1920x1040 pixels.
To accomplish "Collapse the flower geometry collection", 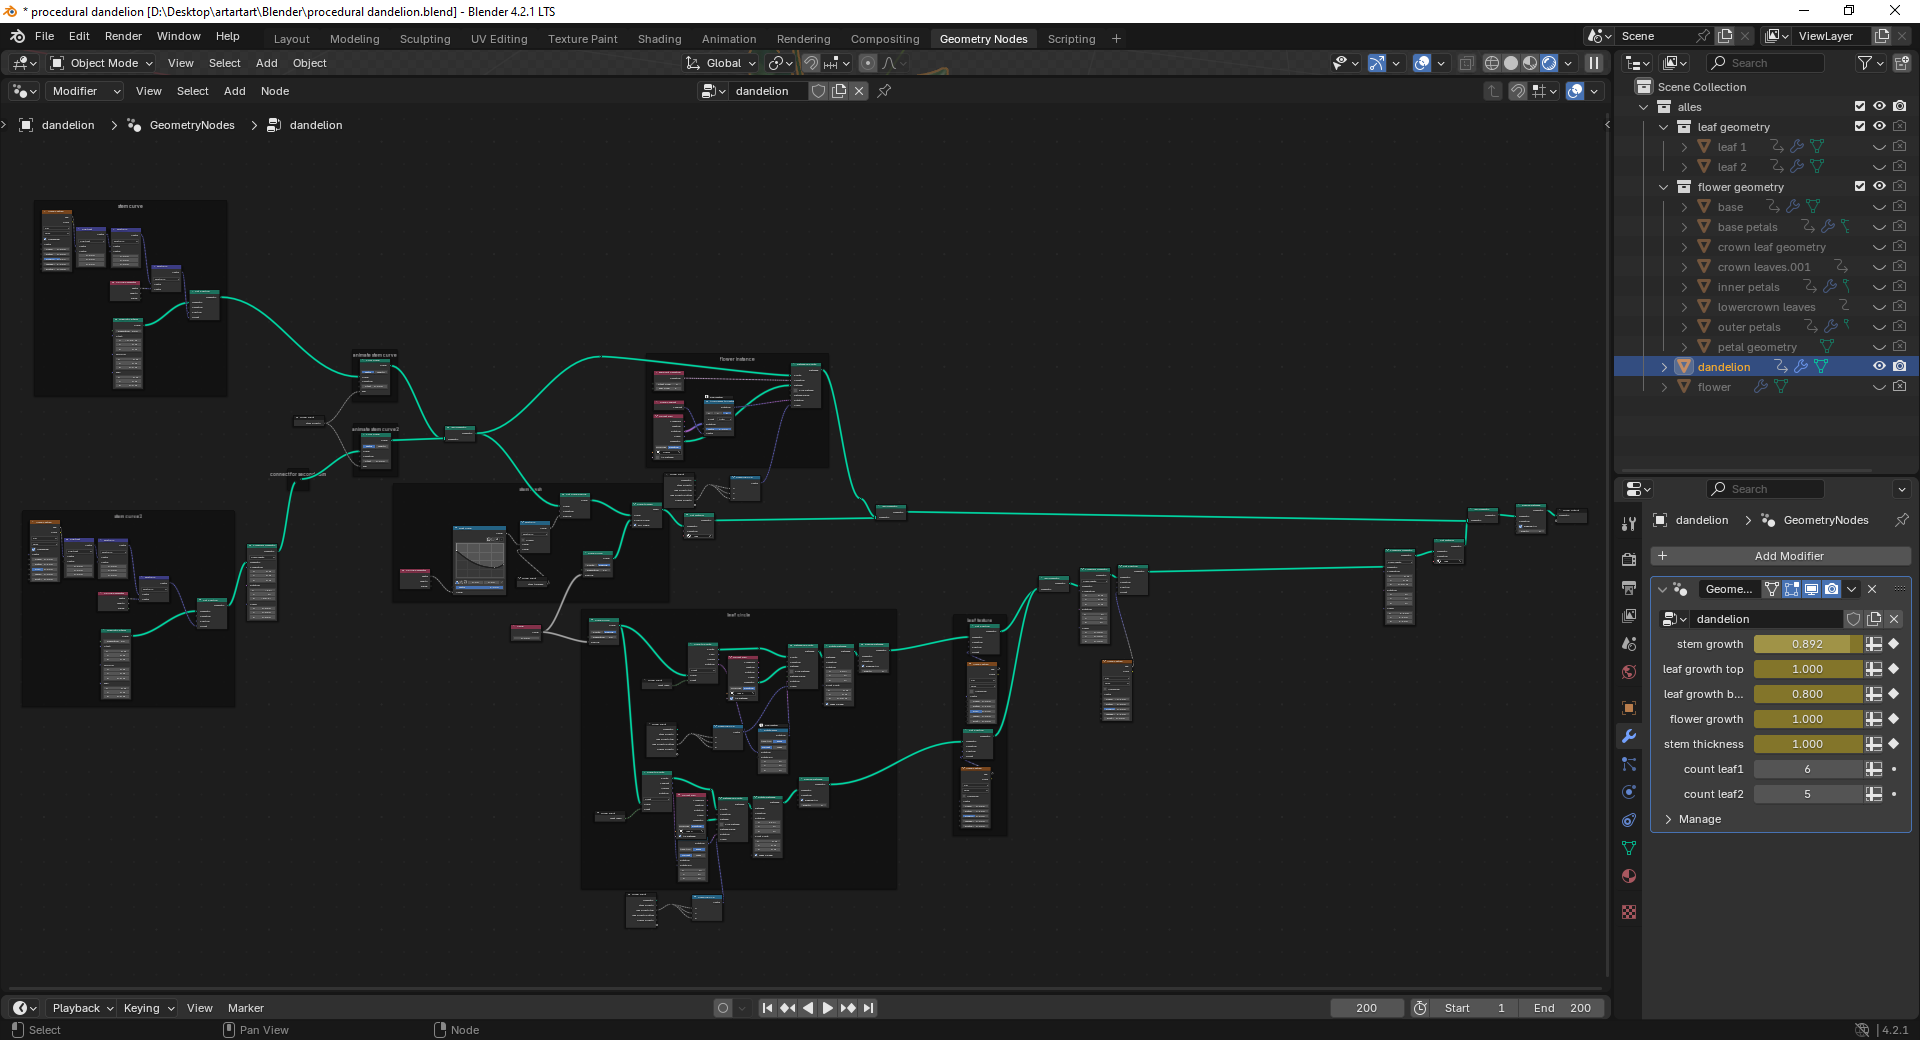I will [x=1664, y=187].
